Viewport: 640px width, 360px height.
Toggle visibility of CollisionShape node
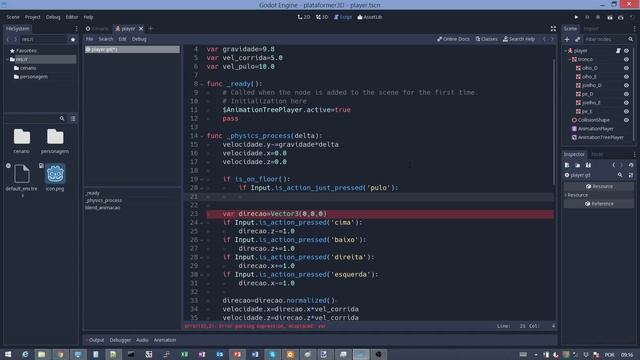tap(627, 120)
